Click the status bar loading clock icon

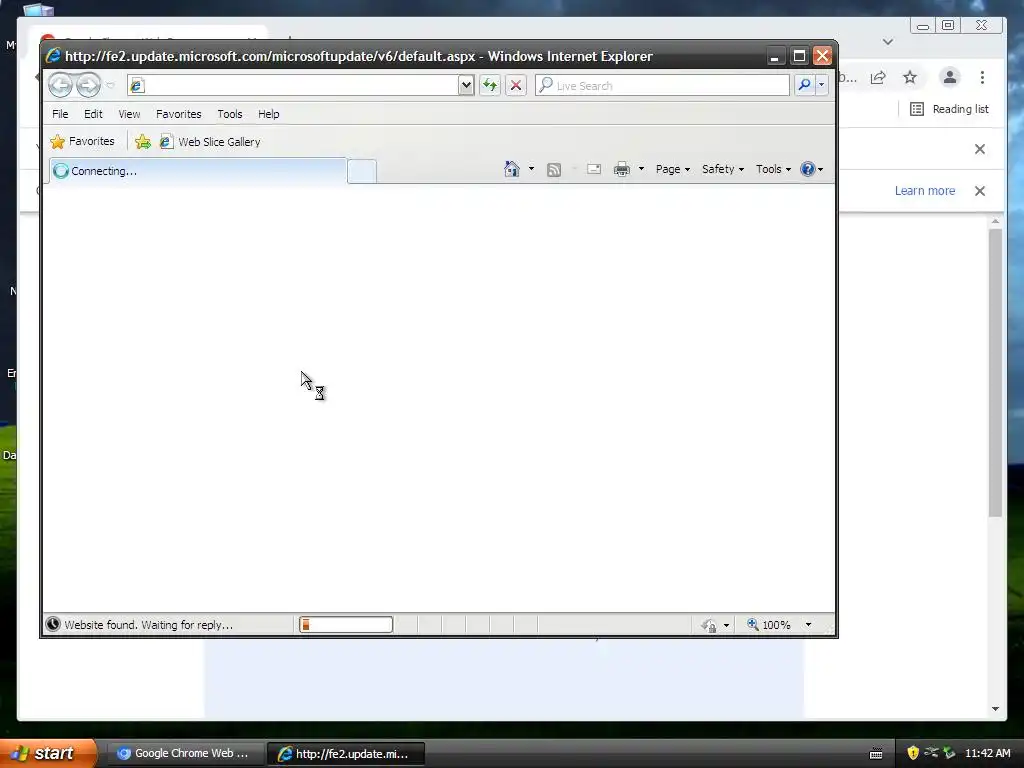(x=53, y=624)
